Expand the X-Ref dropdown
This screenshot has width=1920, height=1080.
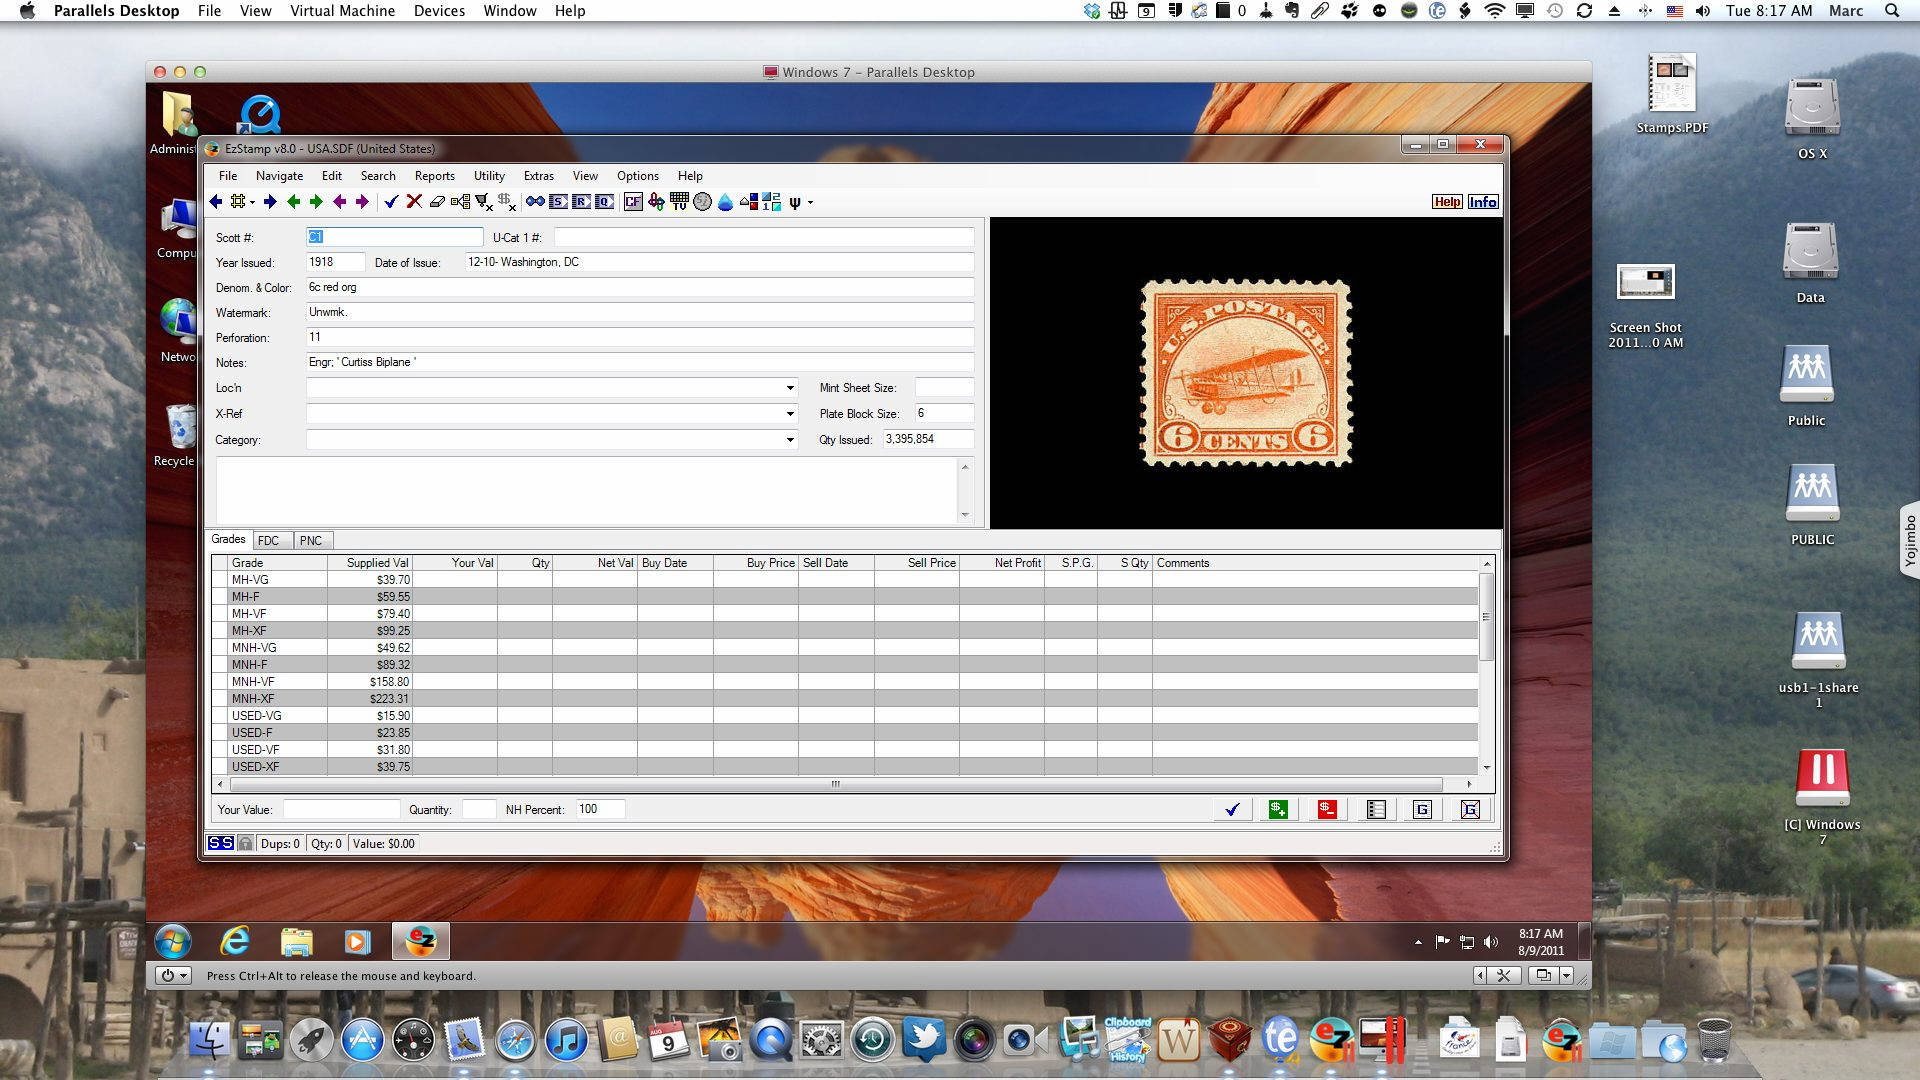coord(790,414)
